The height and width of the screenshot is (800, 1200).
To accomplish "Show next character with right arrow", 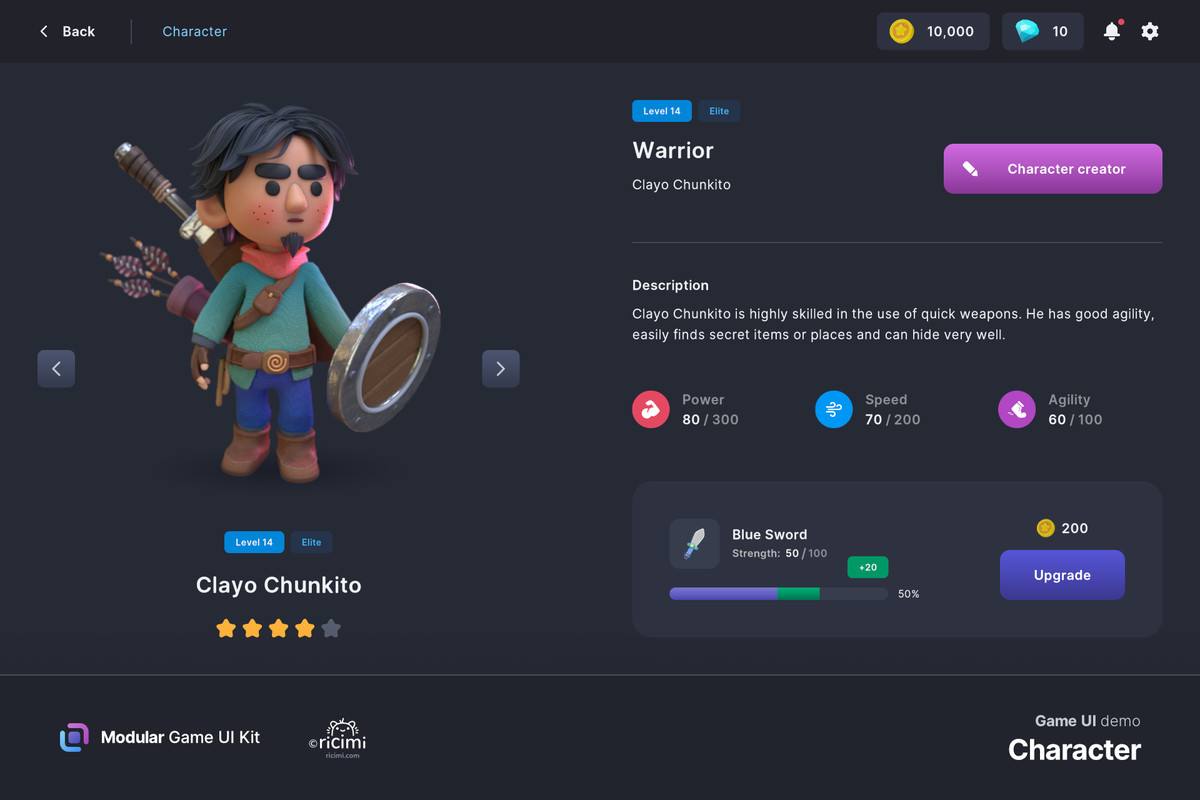I will [501, 368].
